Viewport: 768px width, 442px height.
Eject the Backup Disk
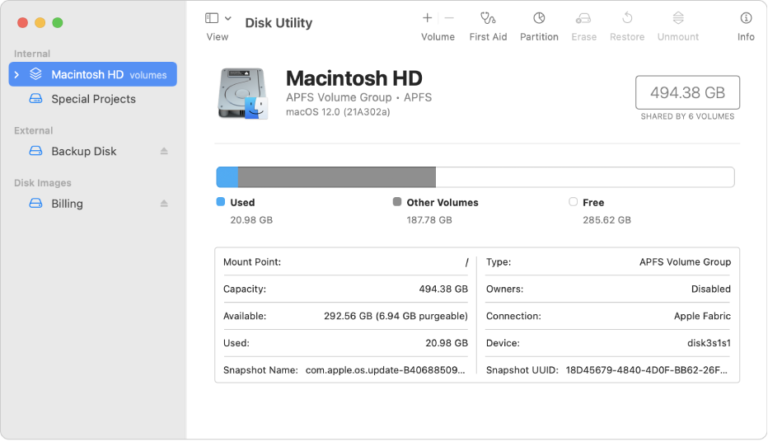[x=164, y=151]
